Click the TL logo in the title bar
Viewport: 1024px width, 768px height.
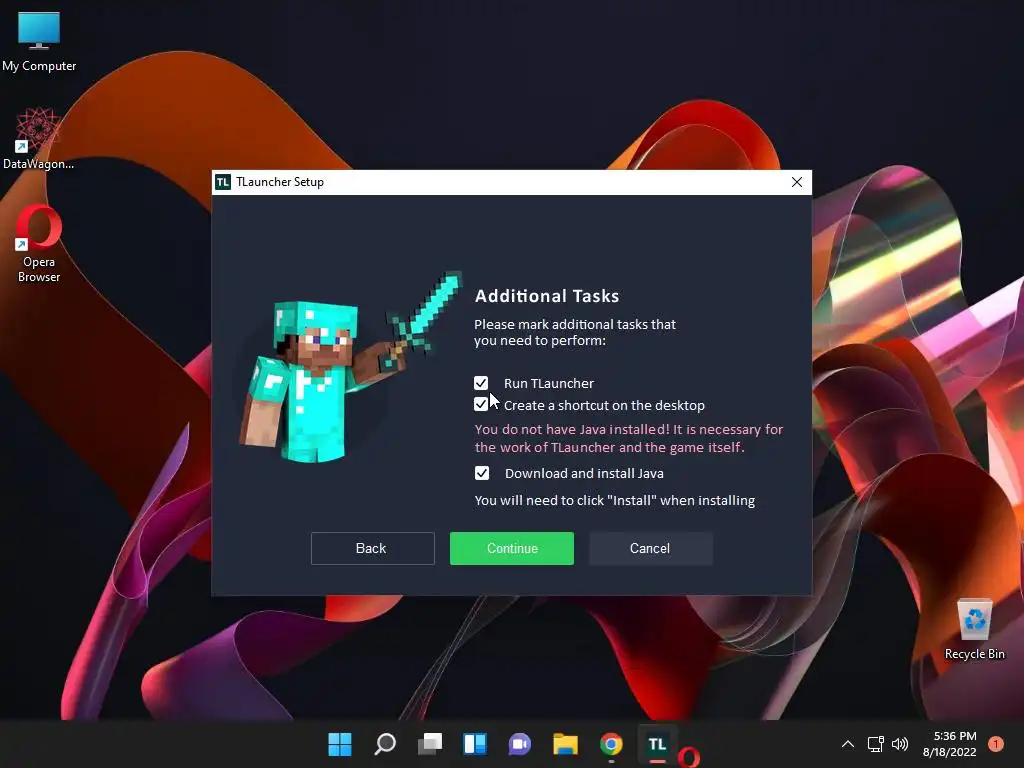223,182
